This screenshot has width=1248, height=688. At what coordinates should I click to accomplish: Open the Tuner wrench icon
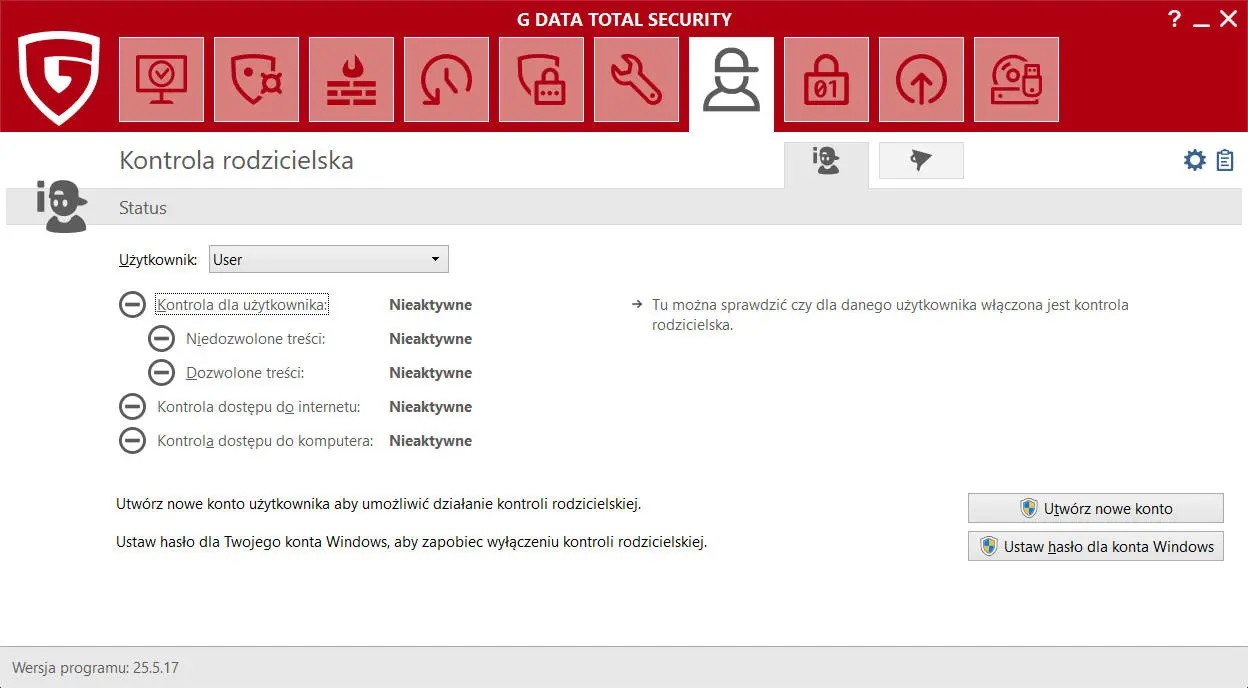[636, 80]
